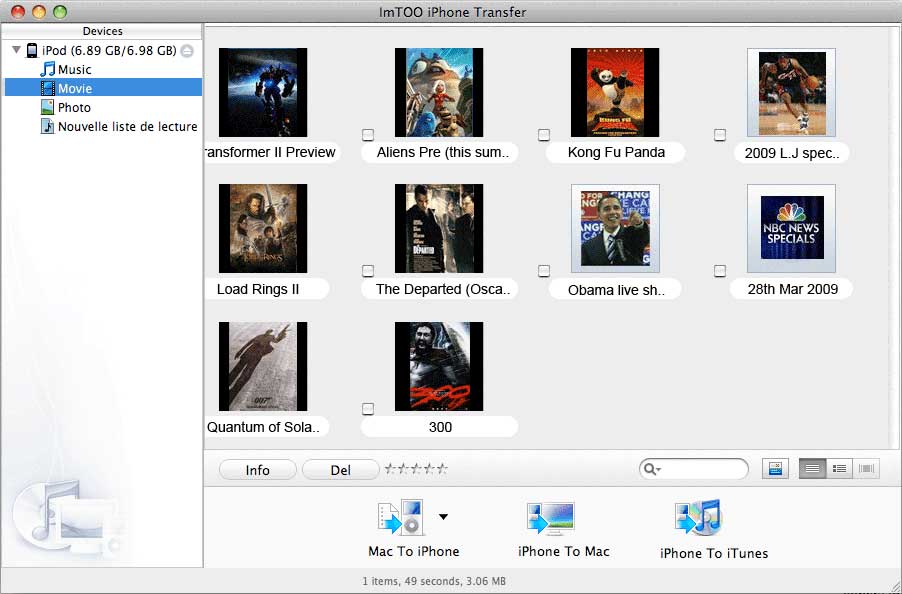Open the Photo category in sidebar
This screenshot has width=902, height=594.
tap(74, 107)
